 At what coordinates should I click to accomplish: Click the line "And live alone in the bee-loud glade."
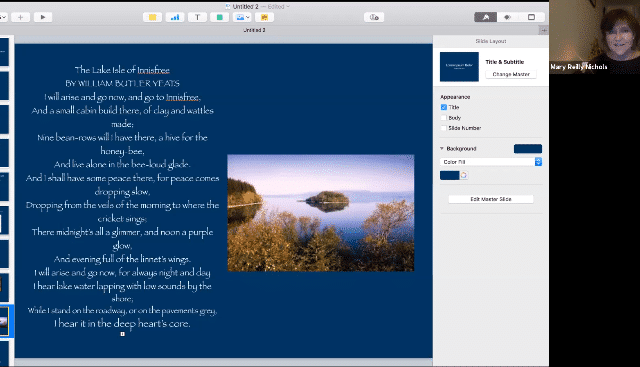122,165
